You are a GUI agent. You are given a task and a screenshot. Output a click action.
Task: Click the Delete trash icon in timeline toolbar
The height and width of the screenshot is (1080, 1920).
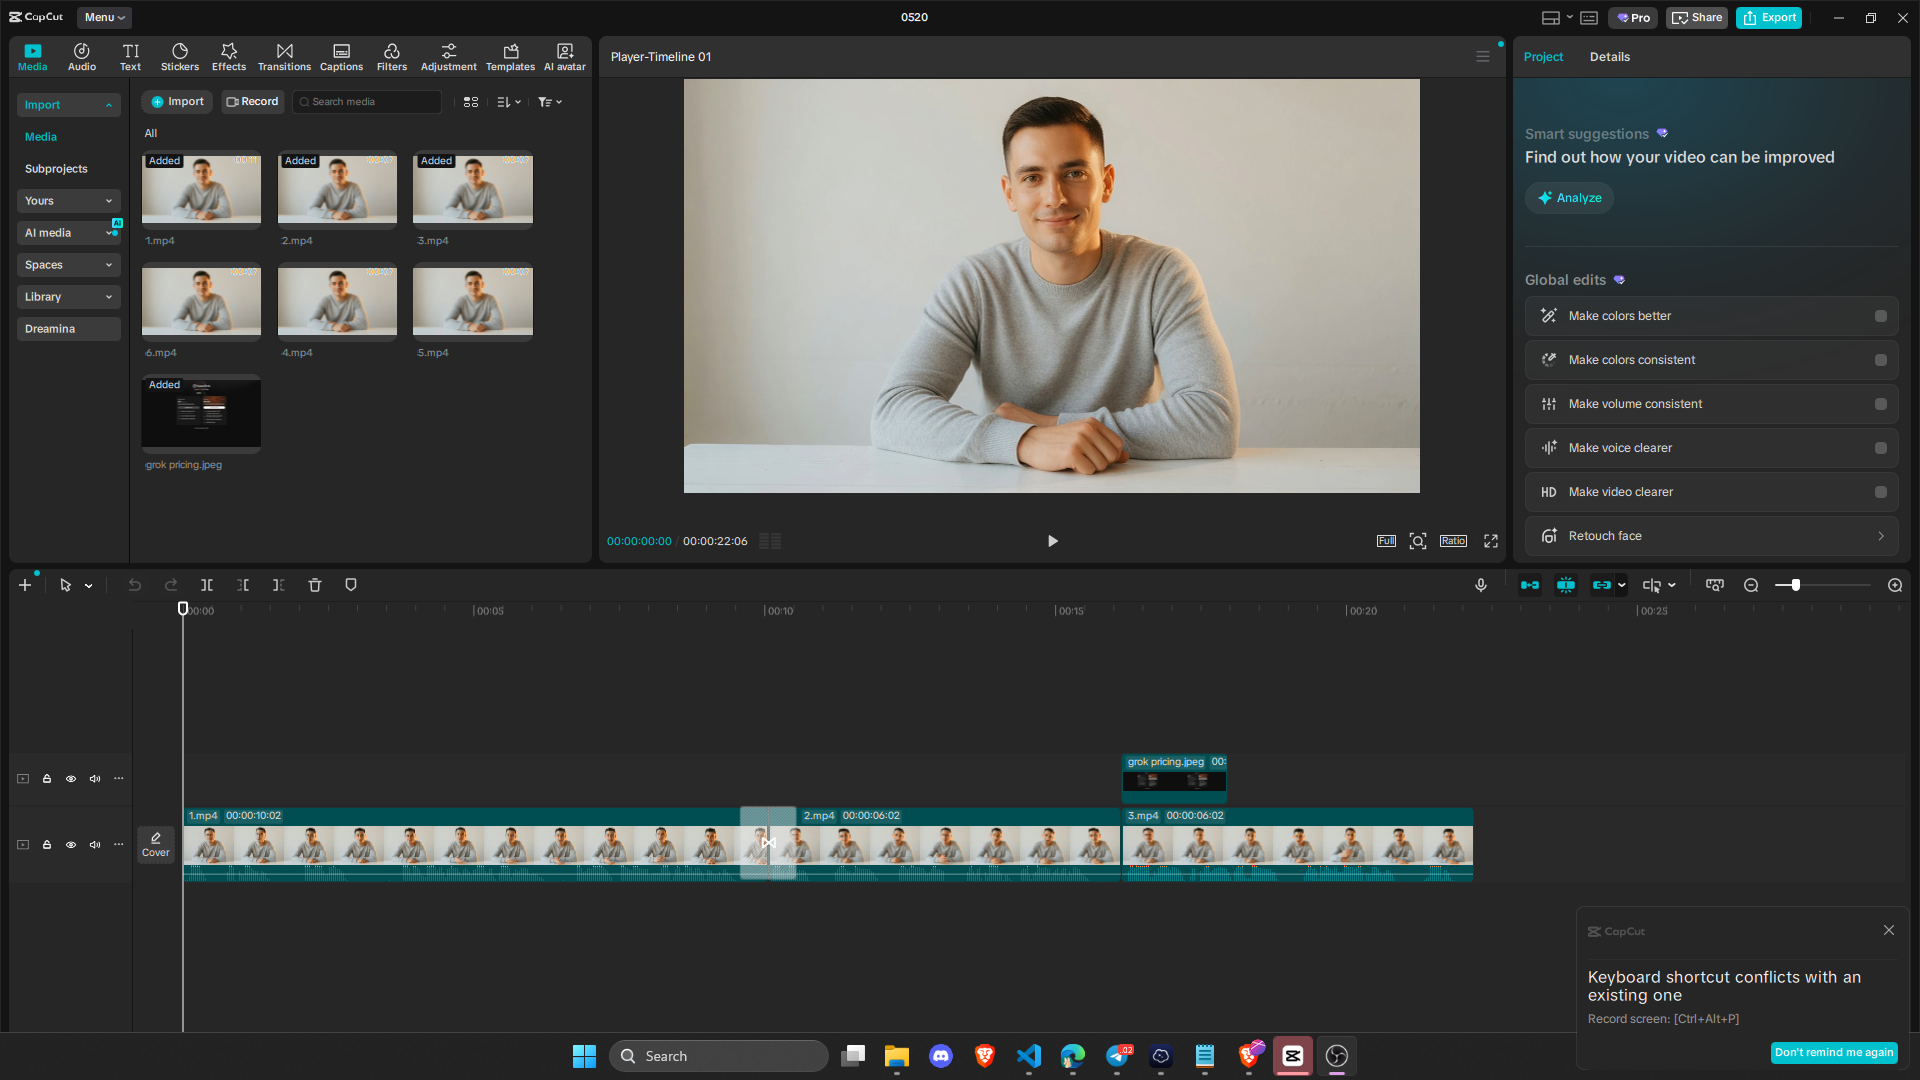click(315, 585)
